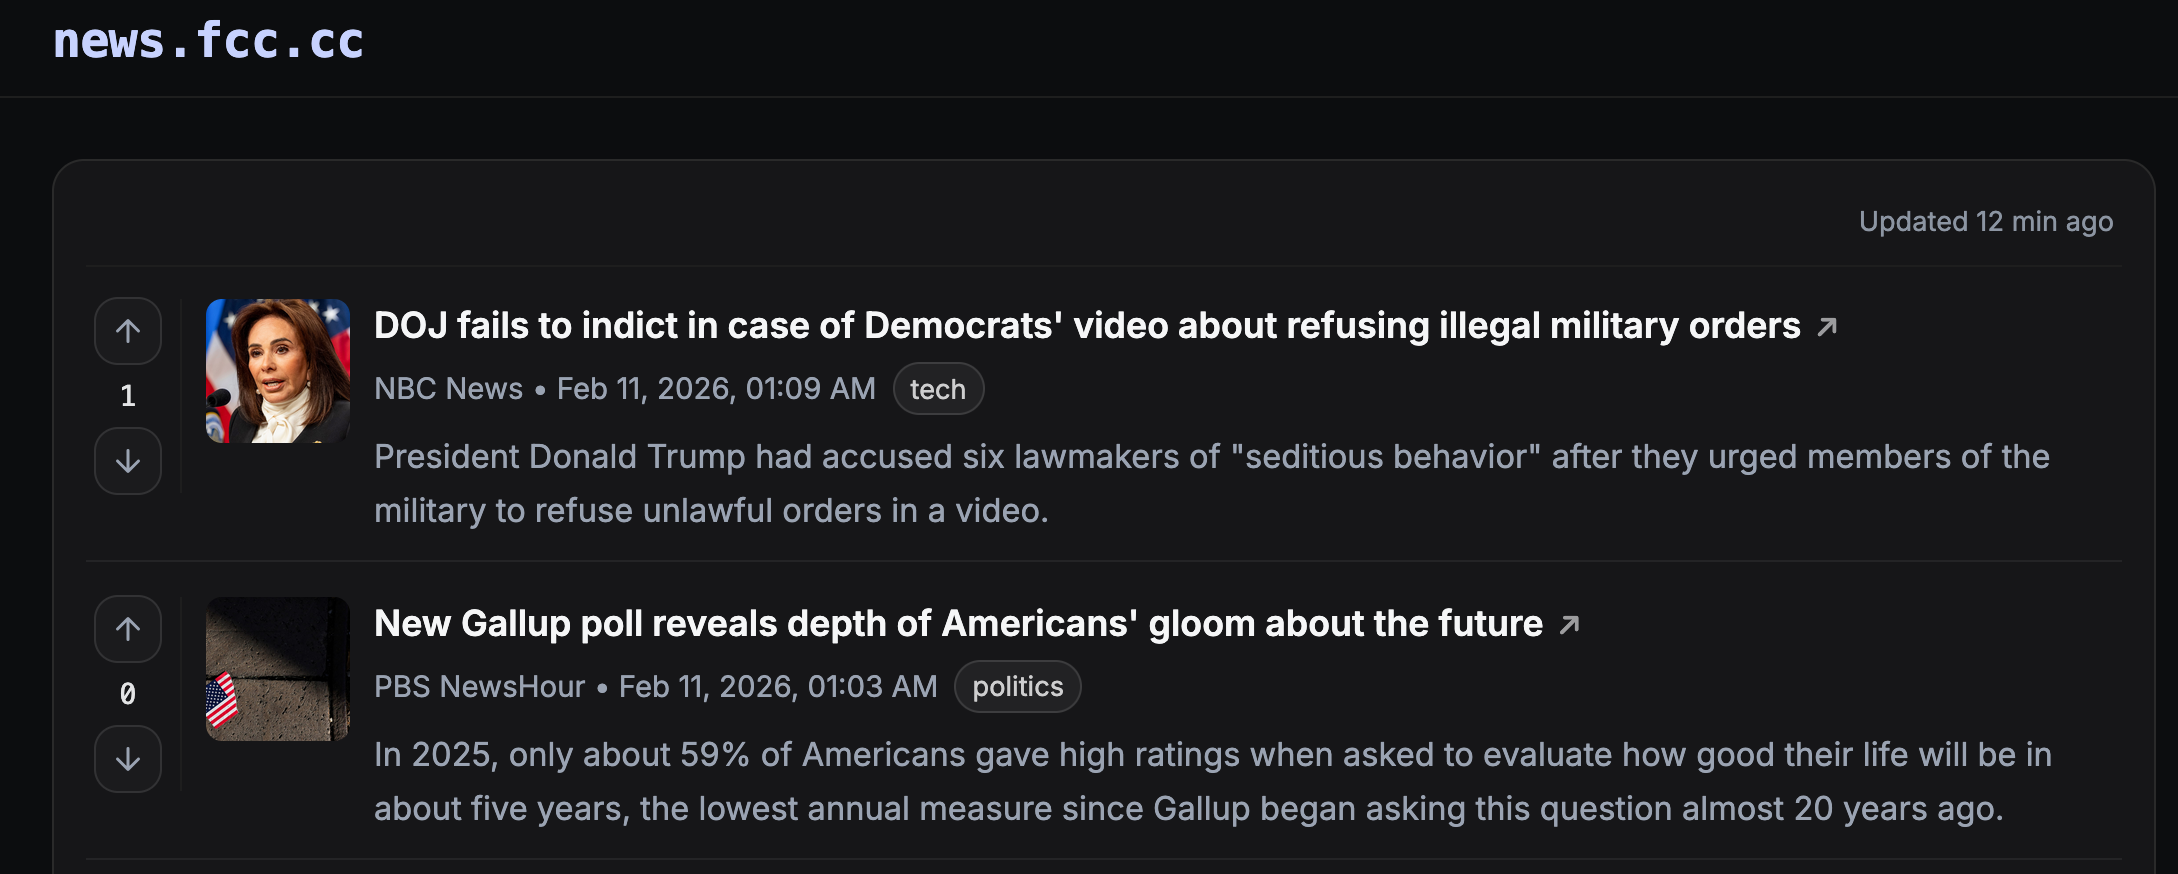Screen dimensions: 2178x874
Task: Click the flag thumbnail of Gallup article
Action: pos(278,669)
